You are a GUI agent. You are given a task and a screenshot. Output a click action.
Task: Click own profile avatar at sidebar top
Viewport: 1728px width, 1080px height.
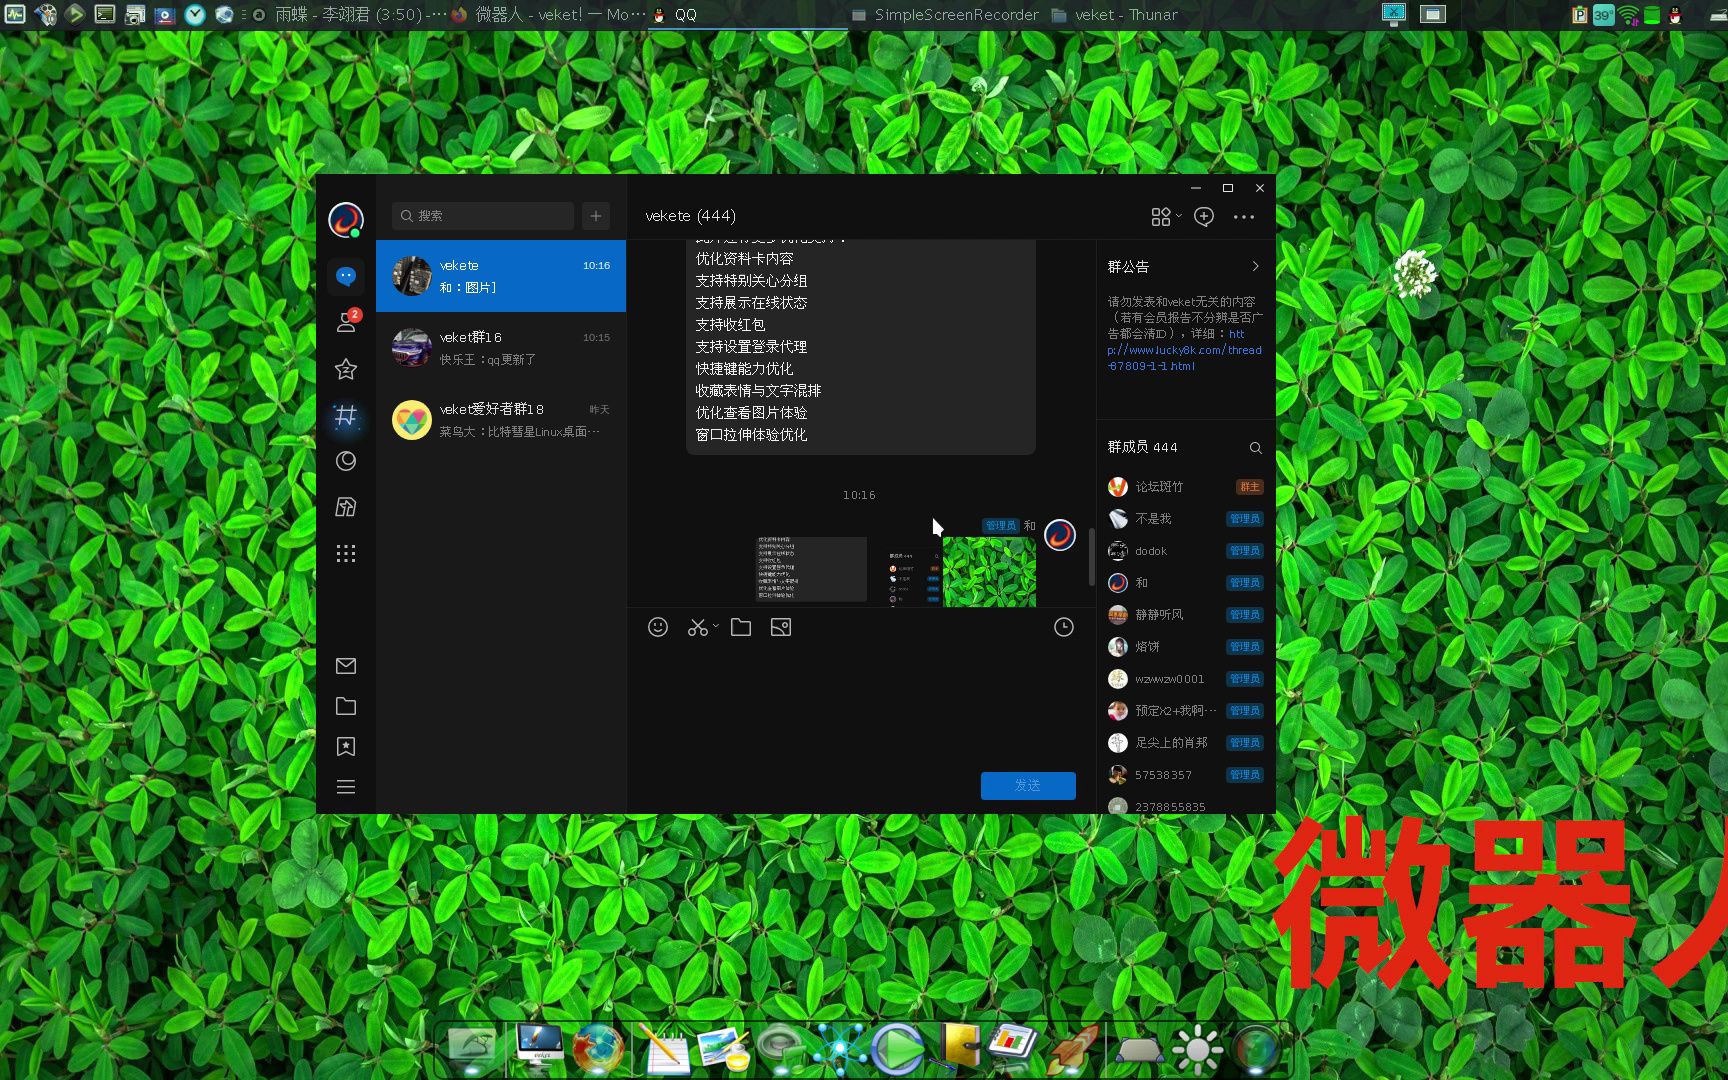(x=346, y=219)
